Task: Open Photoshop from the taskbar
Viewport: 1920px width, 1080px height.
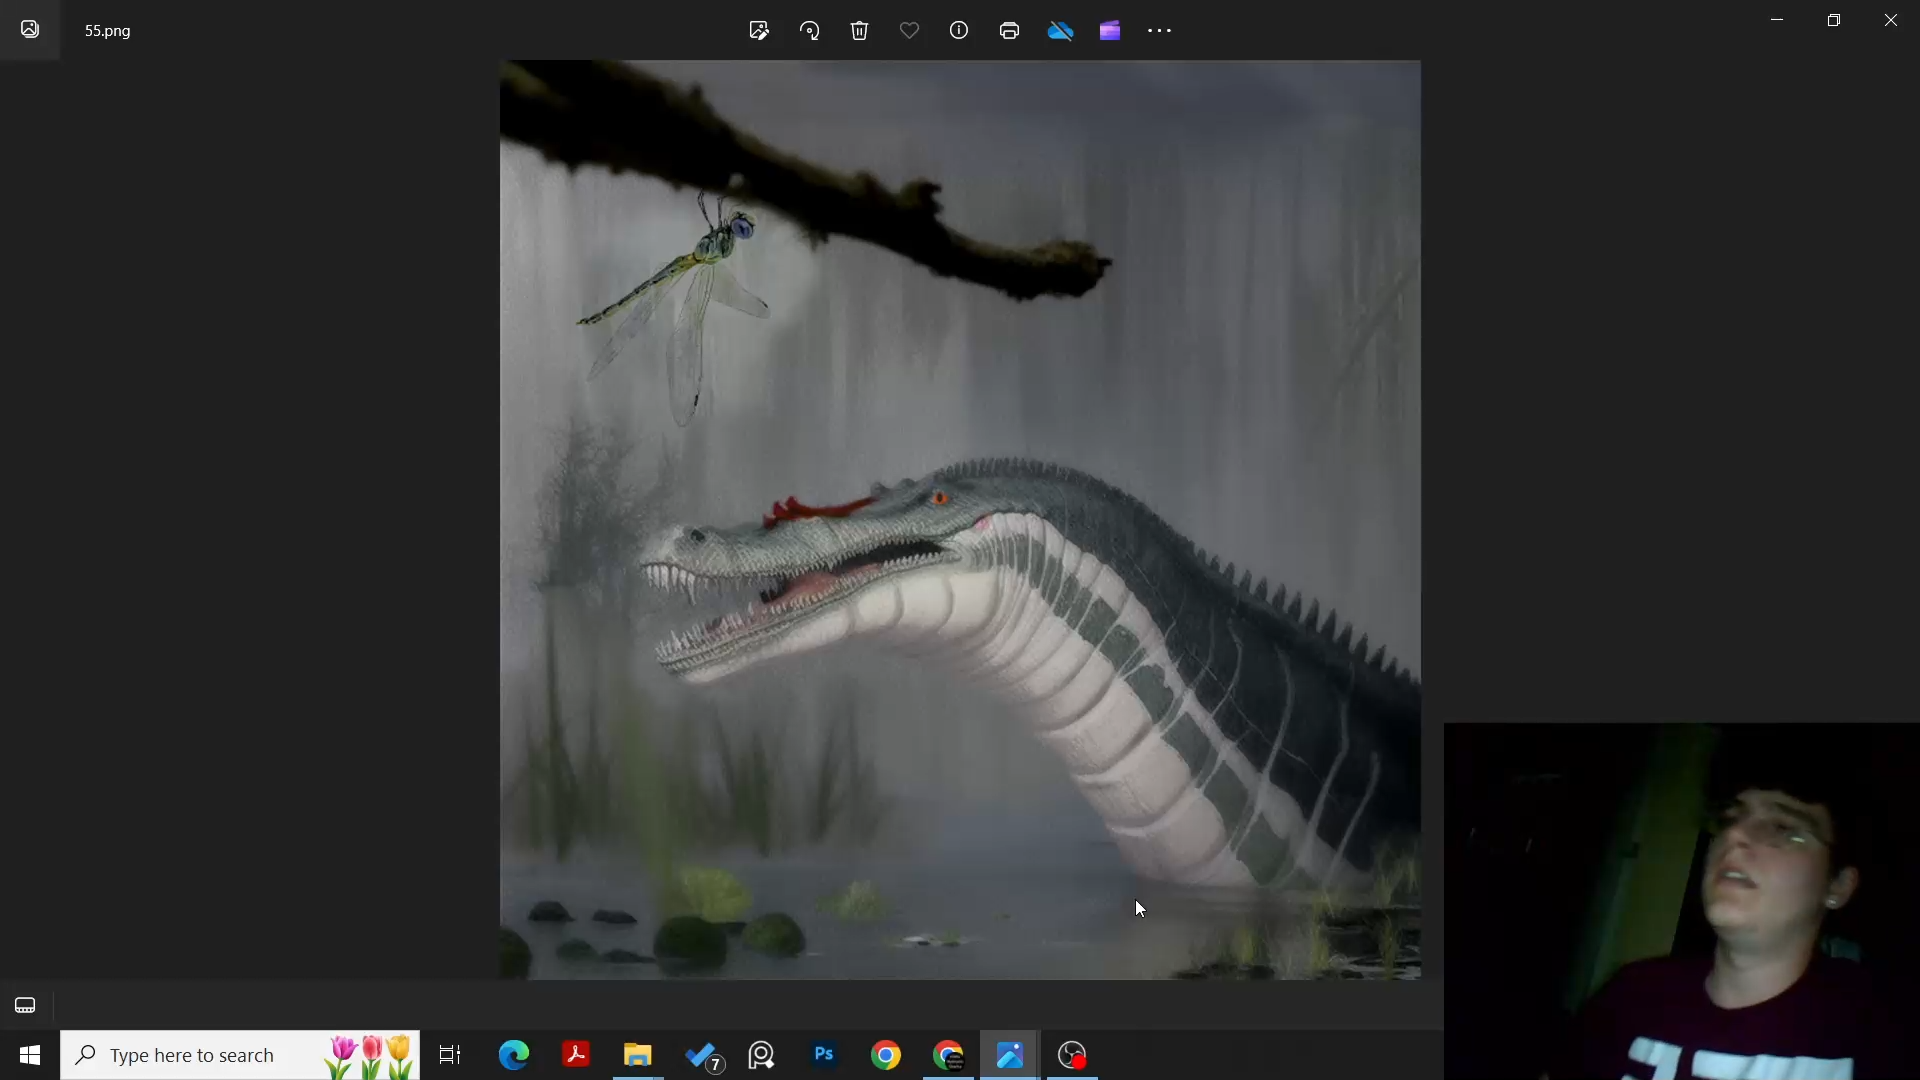Action: click(824, 1055)
